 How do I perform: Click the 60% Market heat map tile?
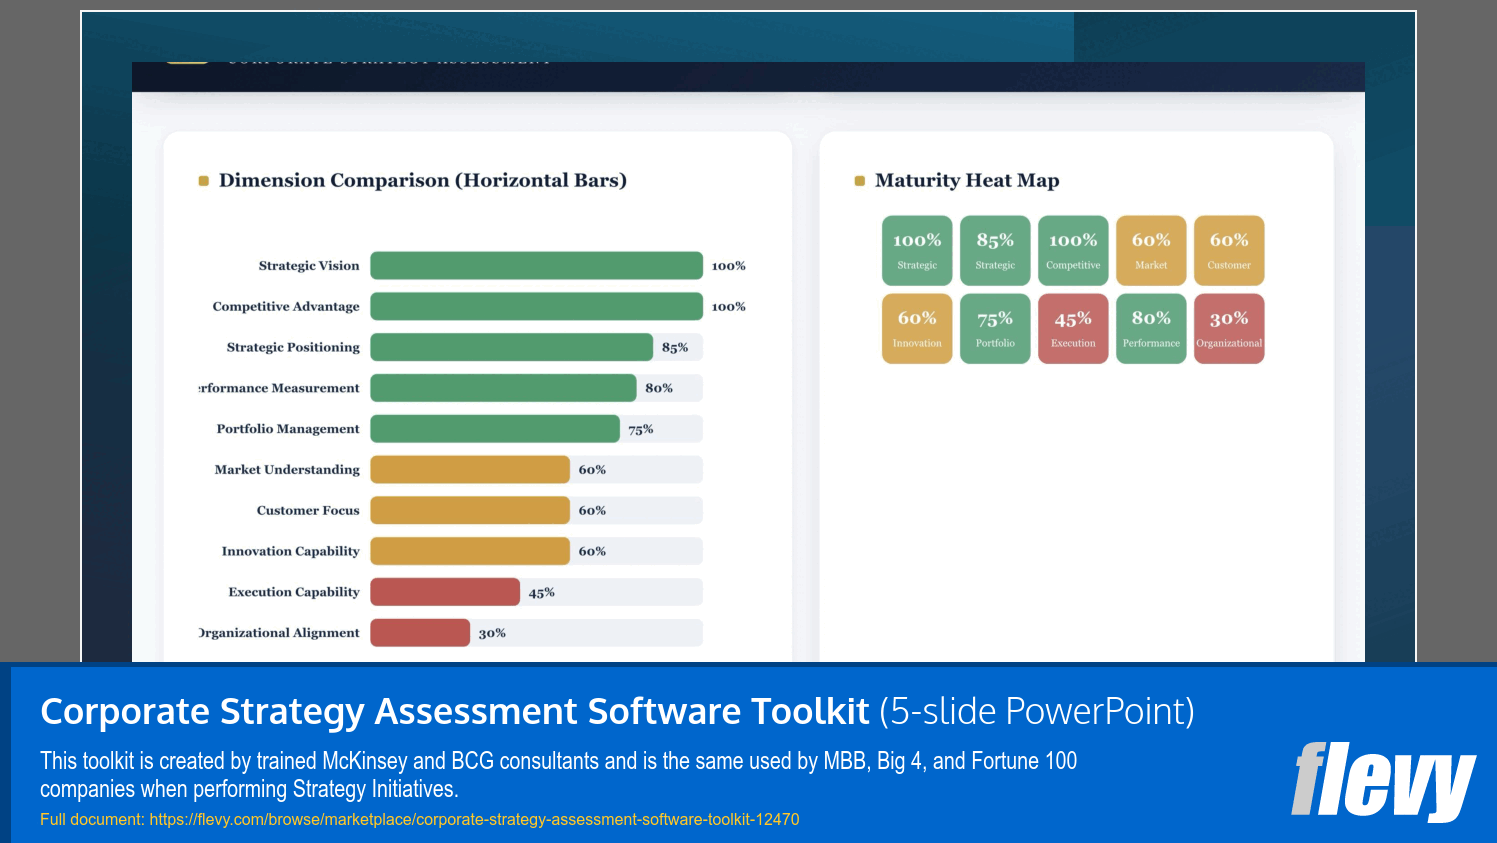[x=1151, y=250]
